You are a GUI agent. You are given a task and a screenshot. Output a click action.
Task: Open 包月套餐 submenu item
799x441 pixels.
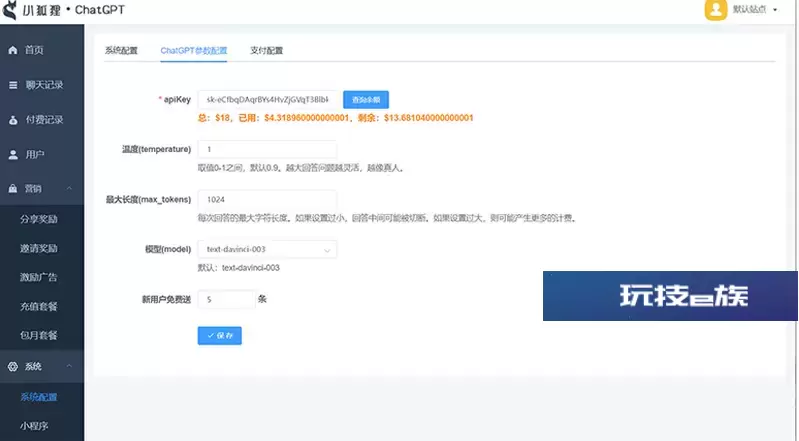click(x=39, y=335)
